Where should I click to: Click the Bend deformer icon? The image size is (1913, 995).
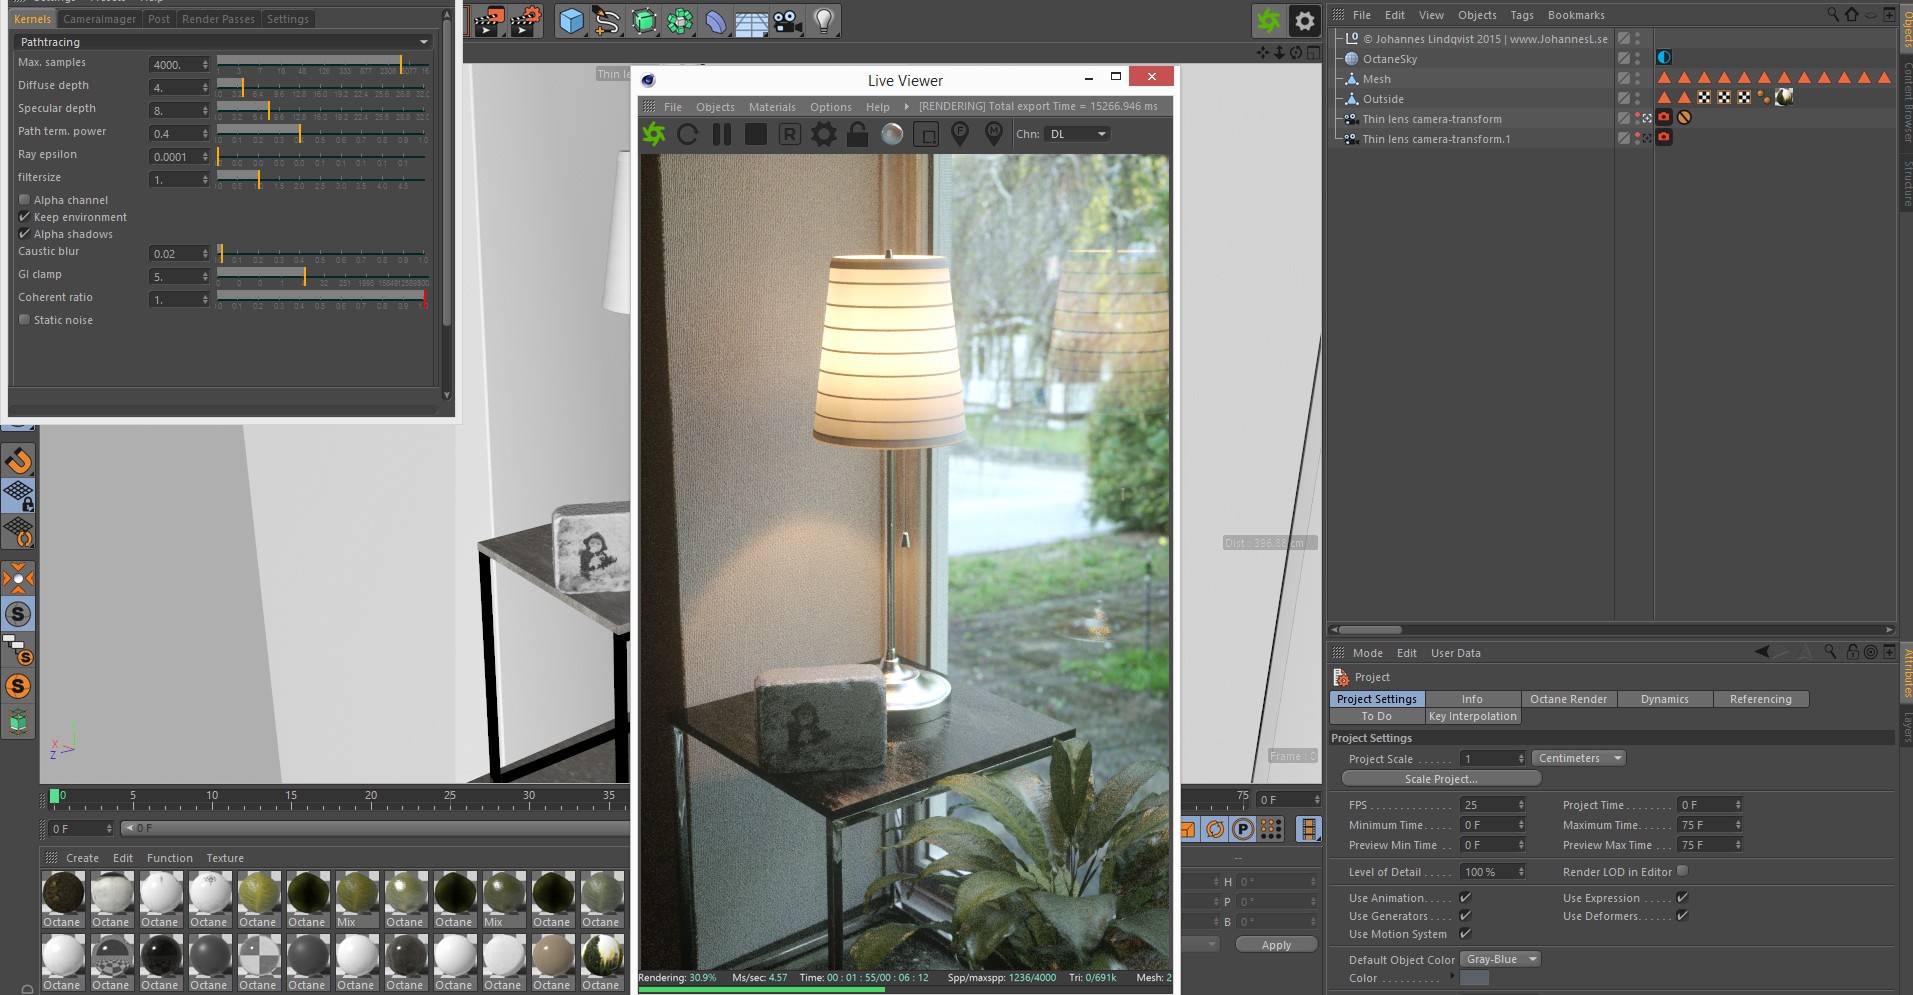(x=716, y=21)
